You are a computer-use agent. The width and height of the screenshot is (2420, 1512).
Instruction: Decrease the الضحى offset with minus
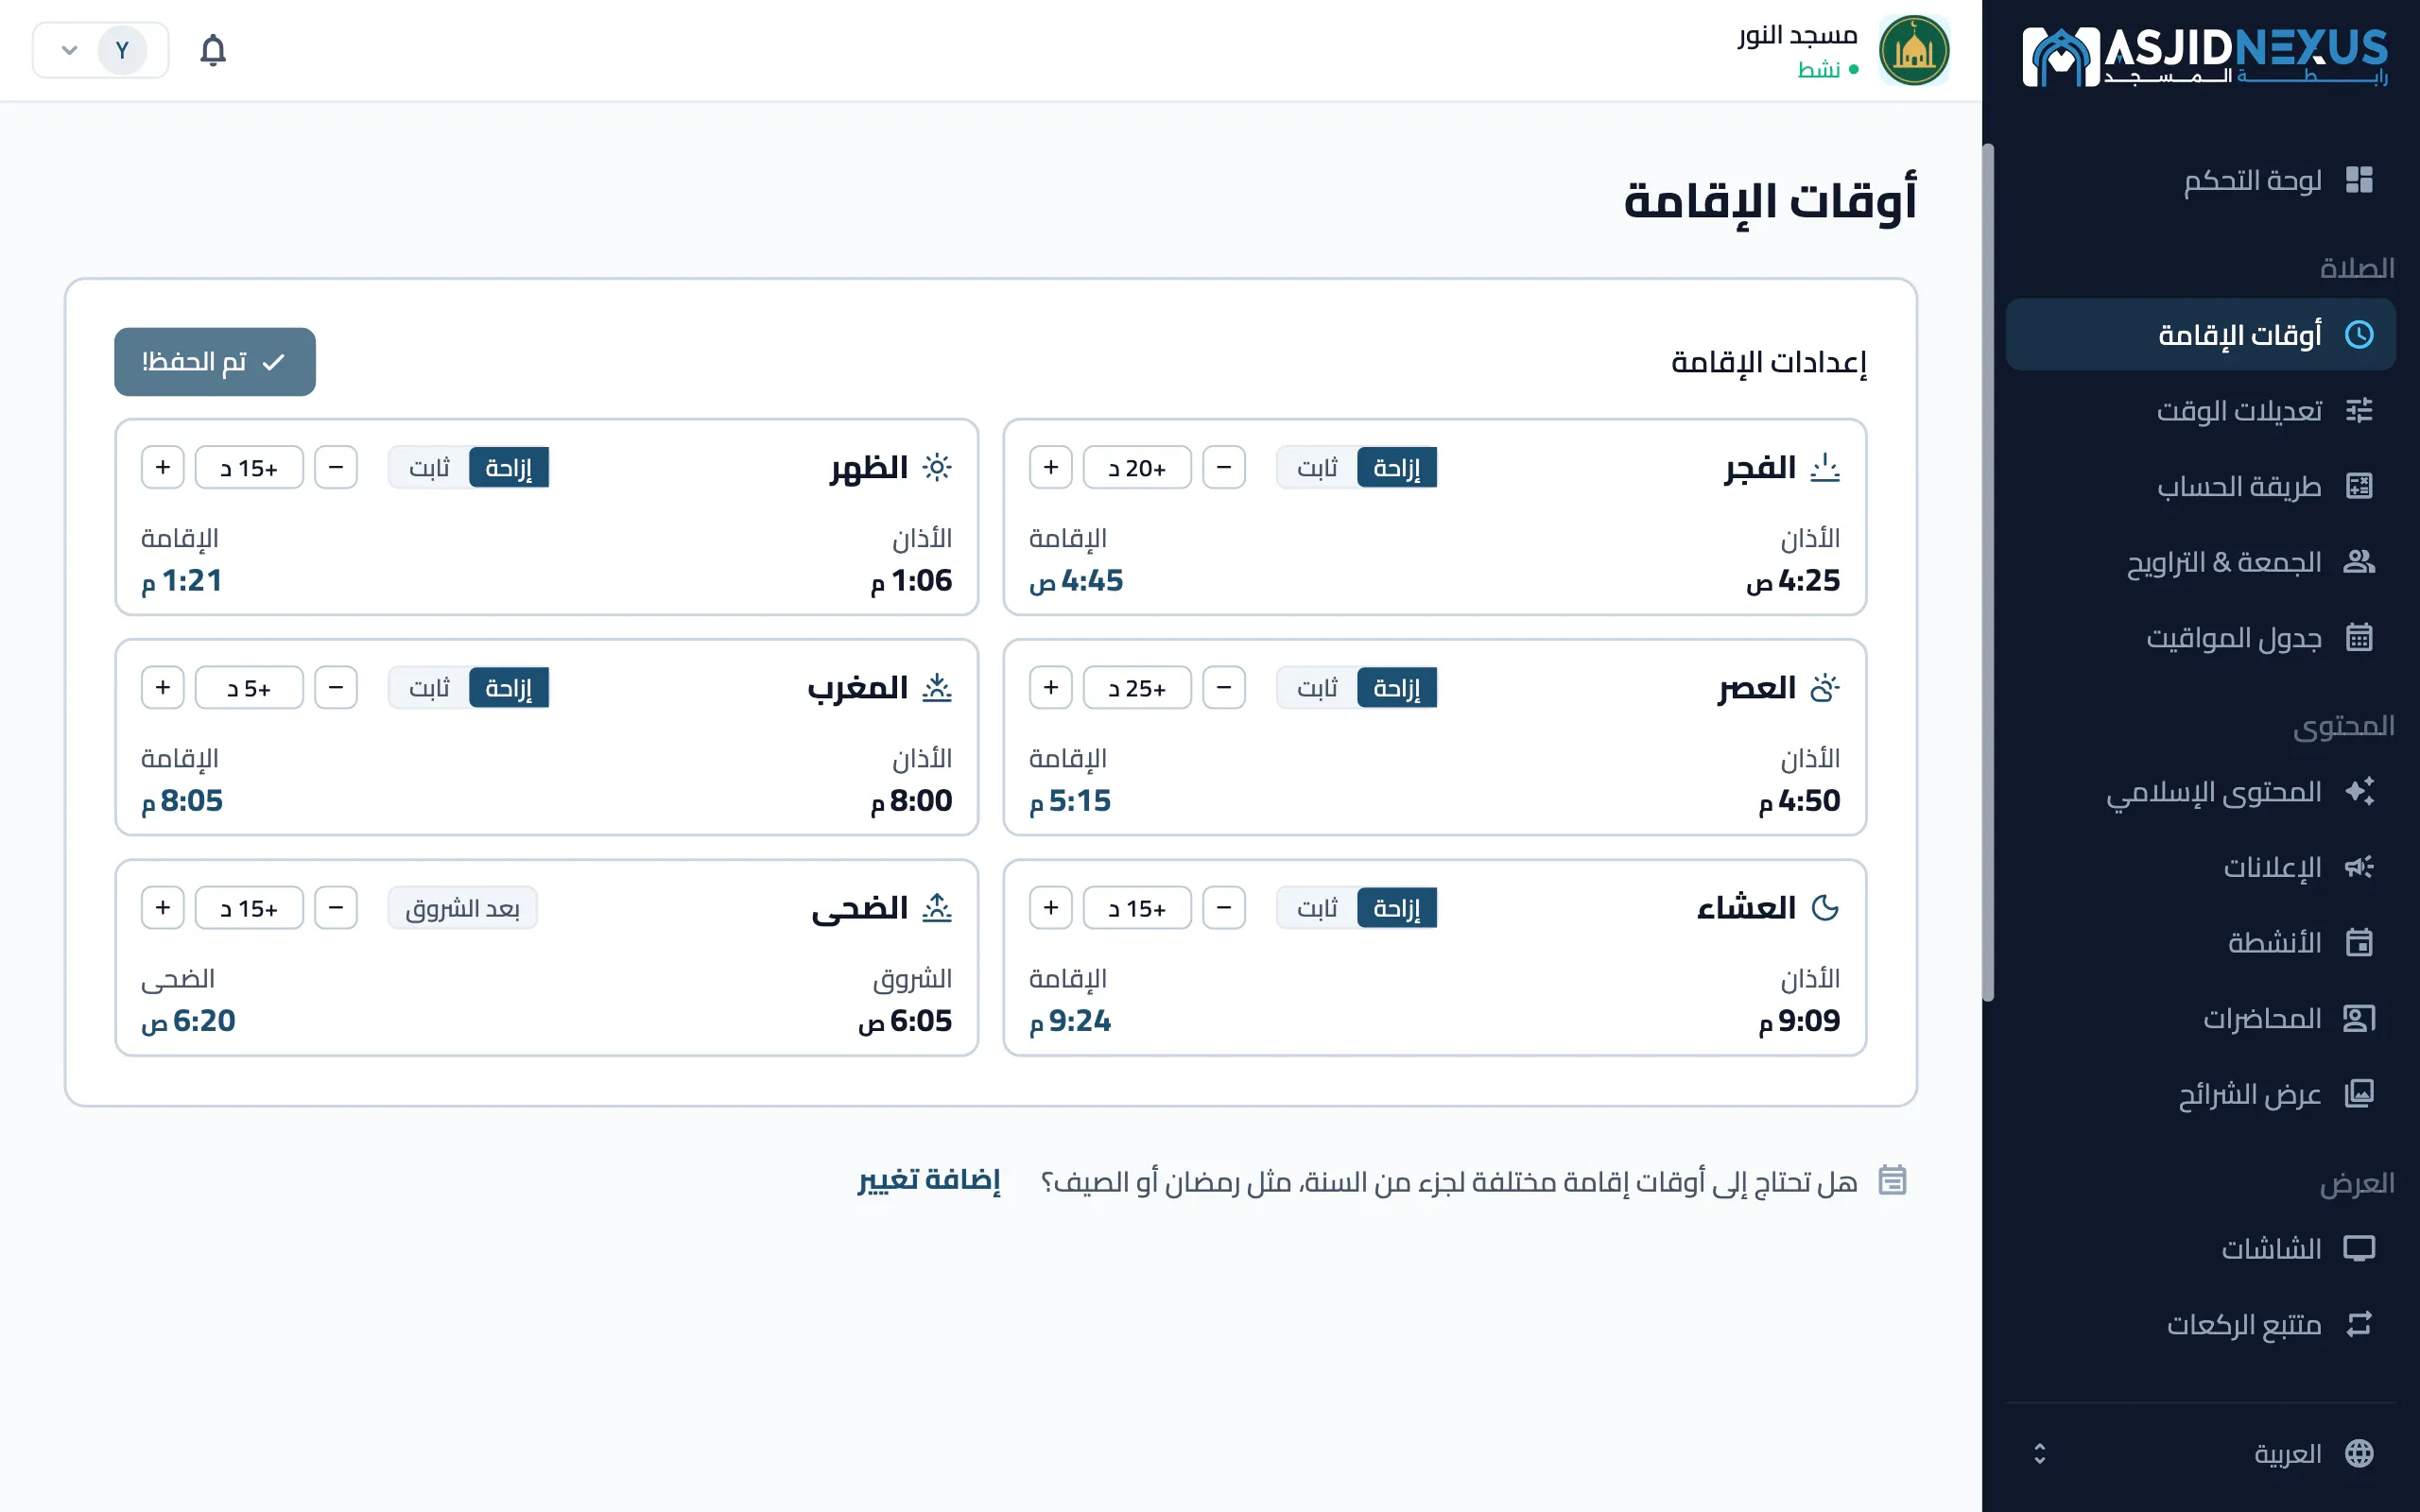coord(336,908)
